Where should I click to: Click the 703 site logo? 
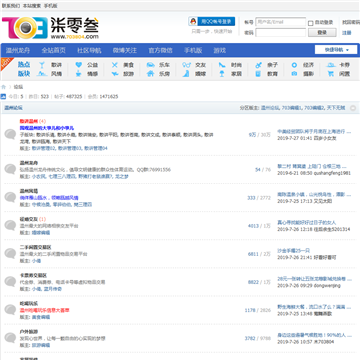coord(50,28)
